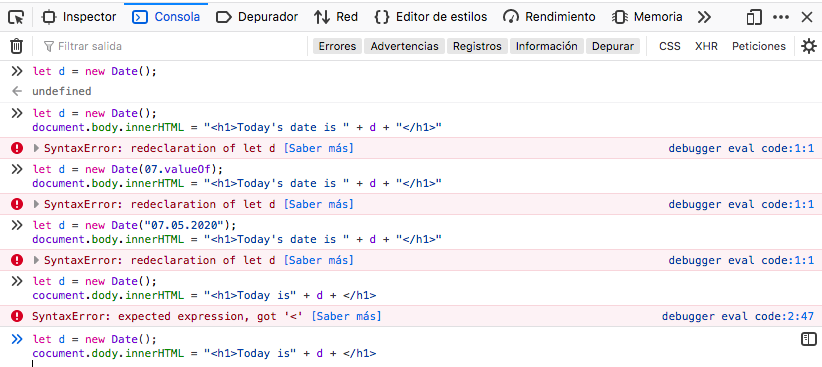Viewport: 822px width, 367px height.
Task: Open the Red network tab
Action: (336, 17)
